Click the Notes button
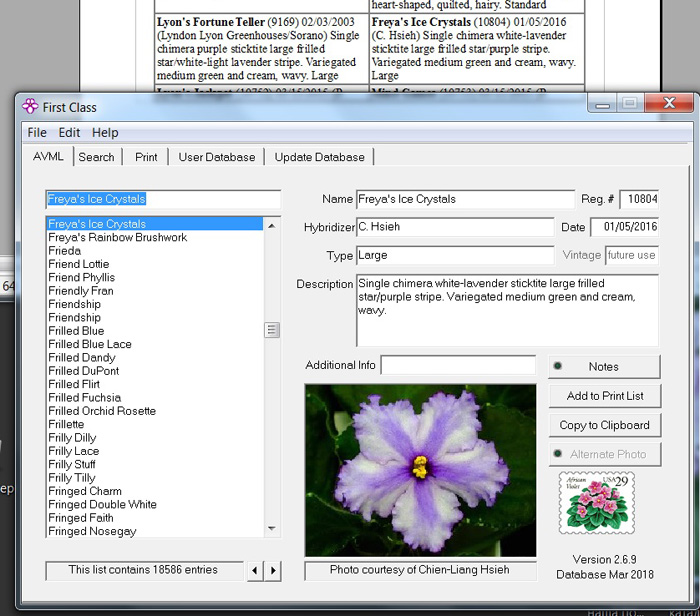 point(604,366)
